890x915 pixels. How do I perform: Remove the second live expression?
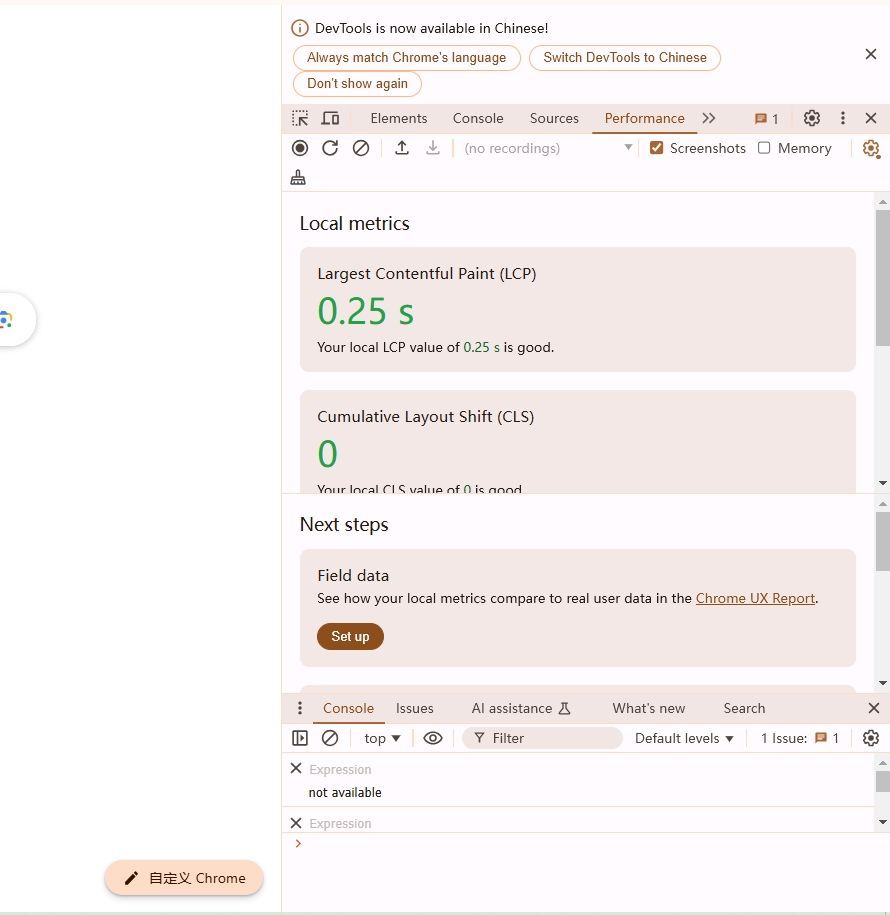click(x=296, y=823)
